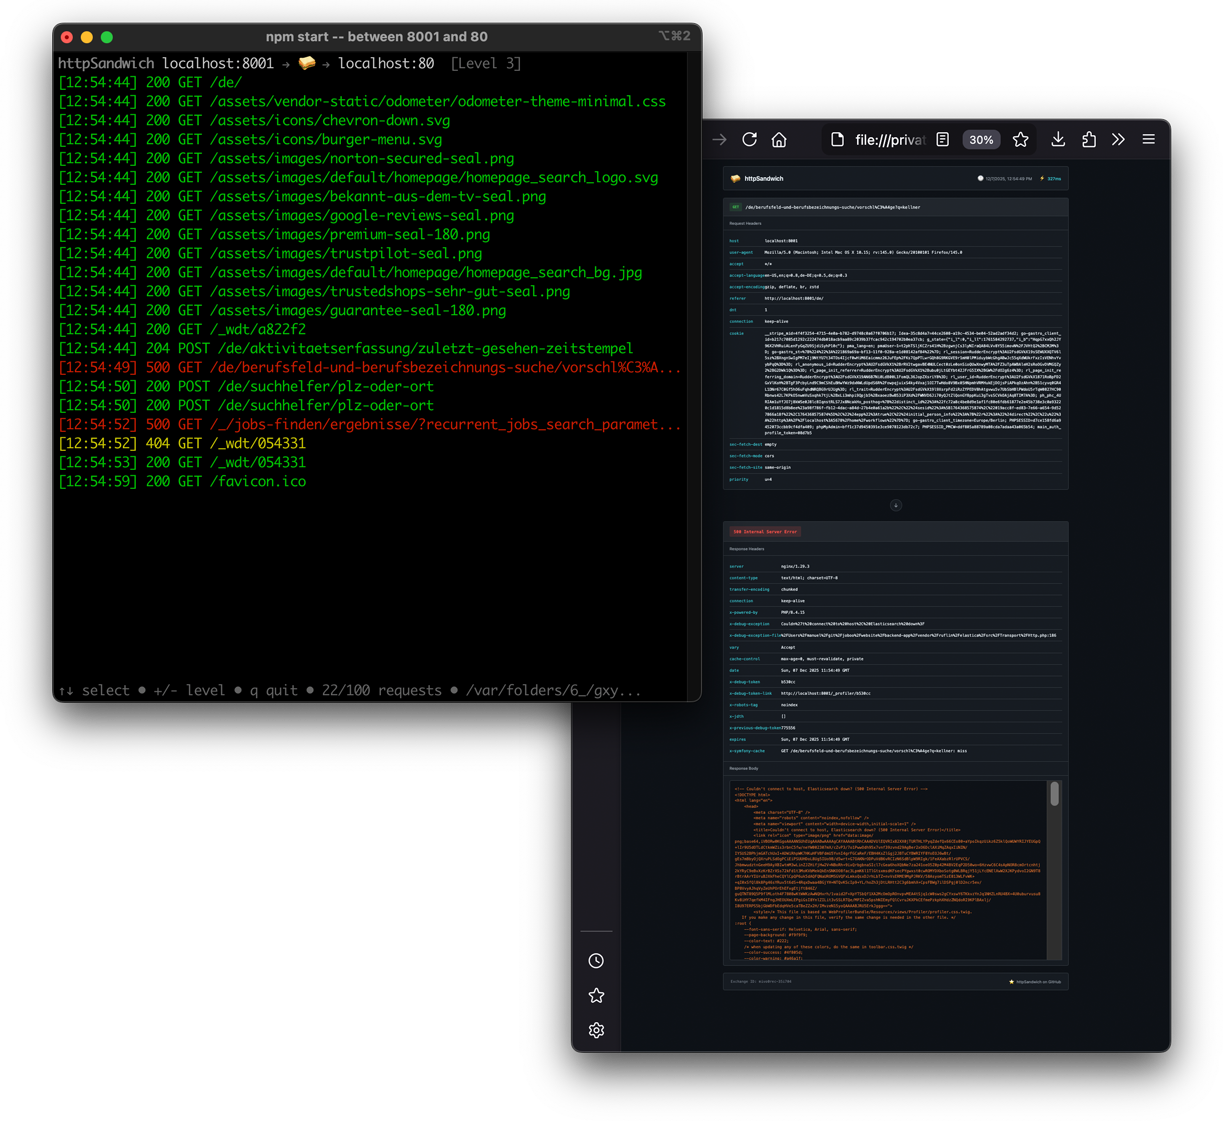Click the file:// address bar field

coord(889,140)
